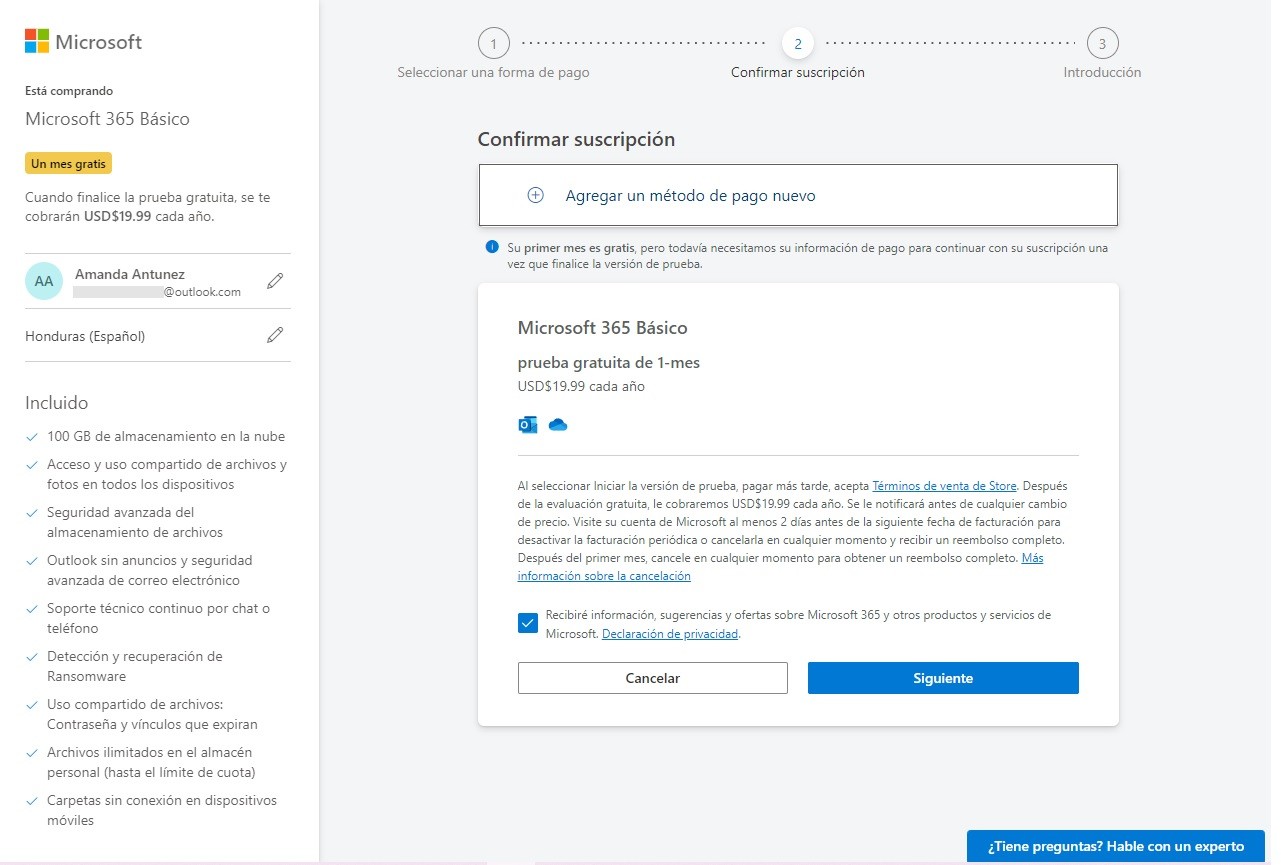Click the Microsoft logo
This screenshot has width=1281, height=865.
(x=83, y=41)
